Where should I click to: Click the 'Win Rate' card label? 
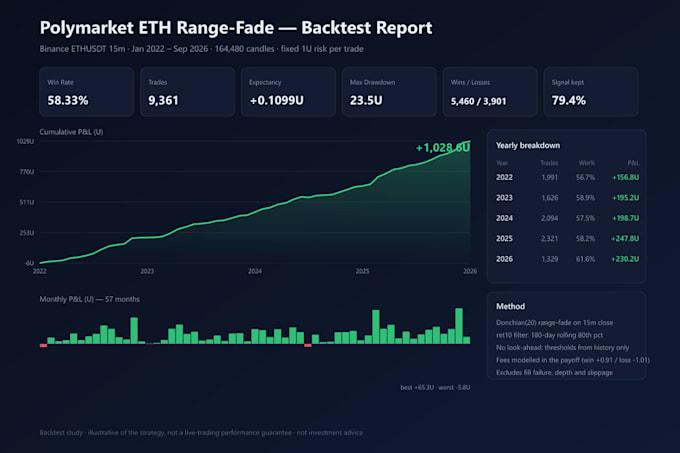pyautogui.click(x=61, y=82)
